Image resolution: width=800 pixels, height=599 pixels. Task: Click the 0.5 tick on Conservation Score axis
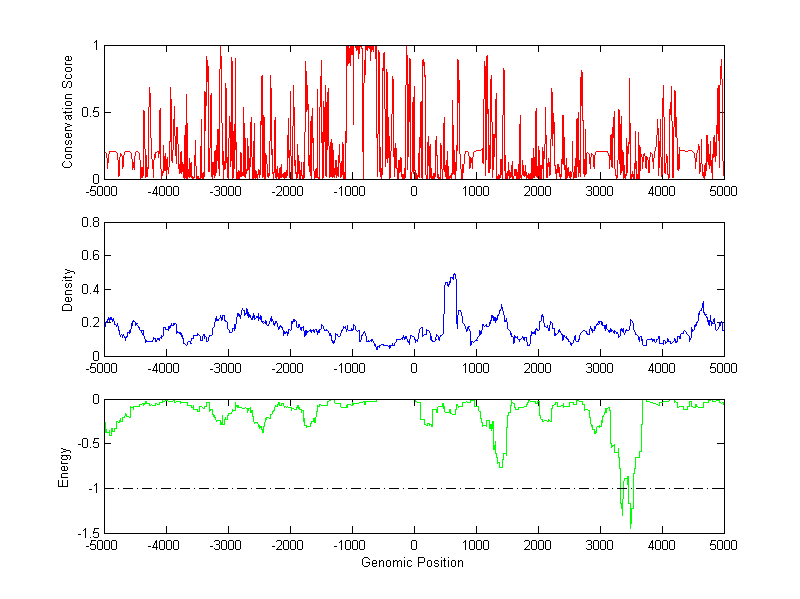click(88, 112)
